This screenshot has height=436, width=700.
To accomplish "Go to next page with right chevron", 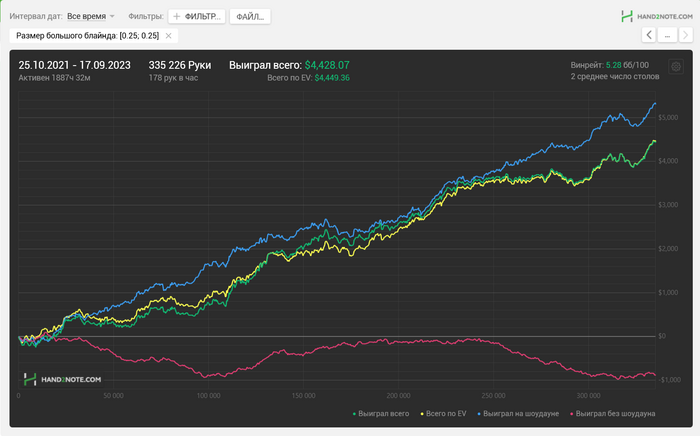I will 685,35.
